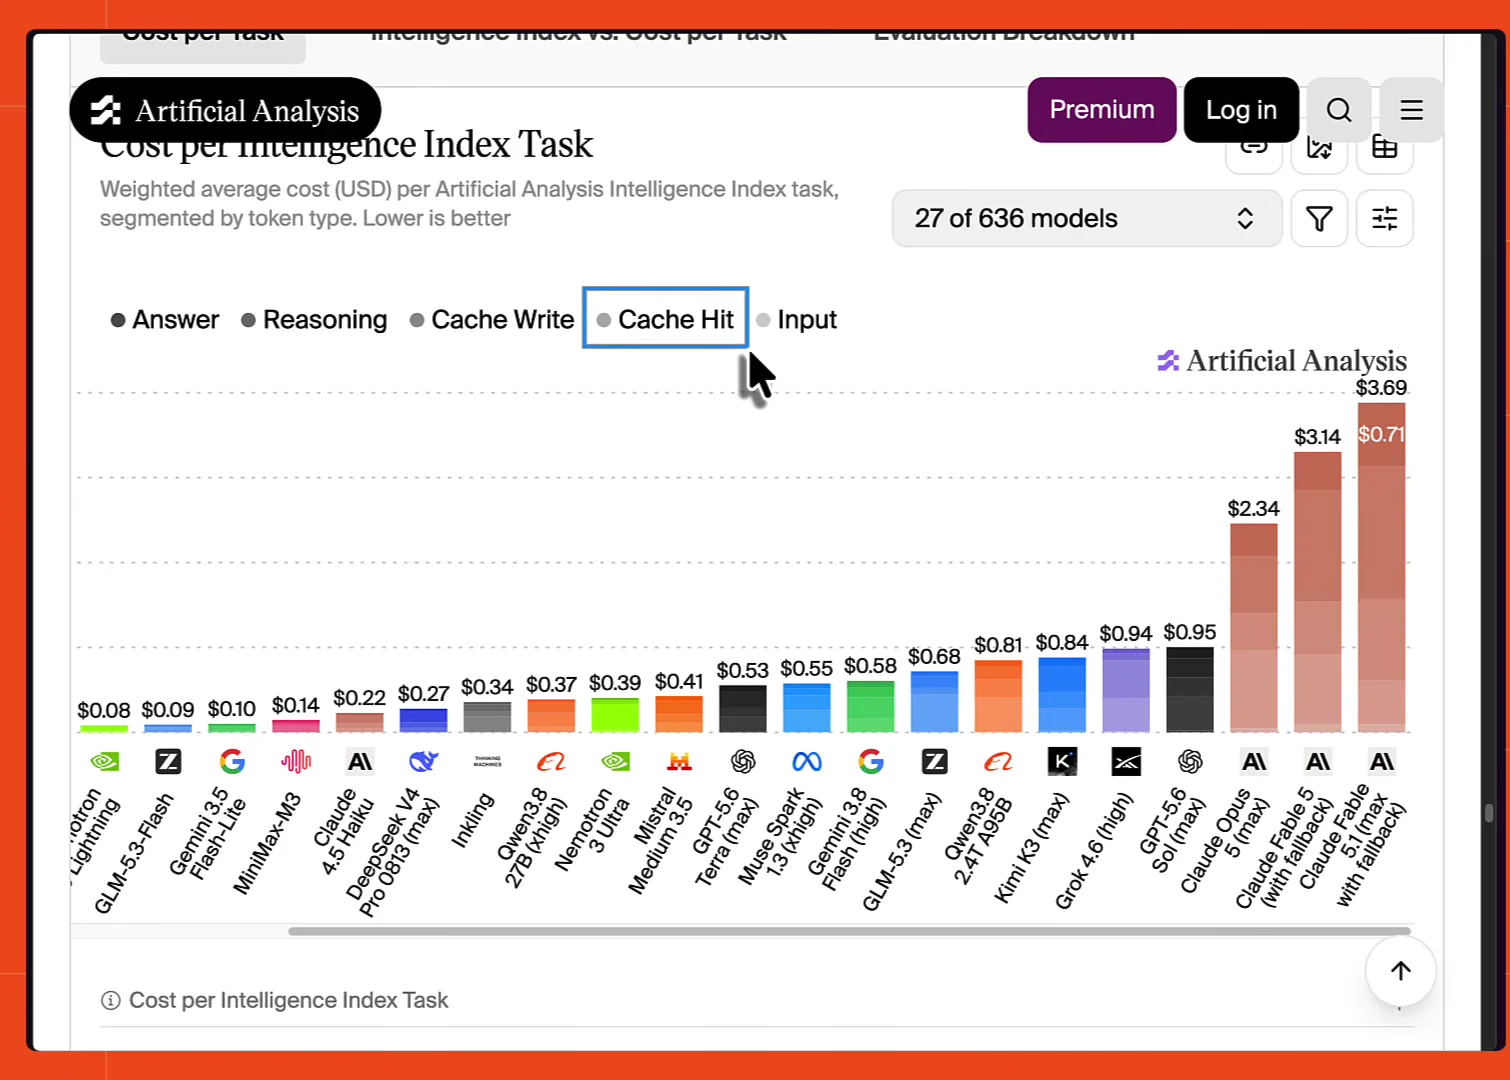Viewport: 1510px width, 1080px height.
Task: Click the 'Kimi K3 (max)' axis label
Action: coord(1031,847)
